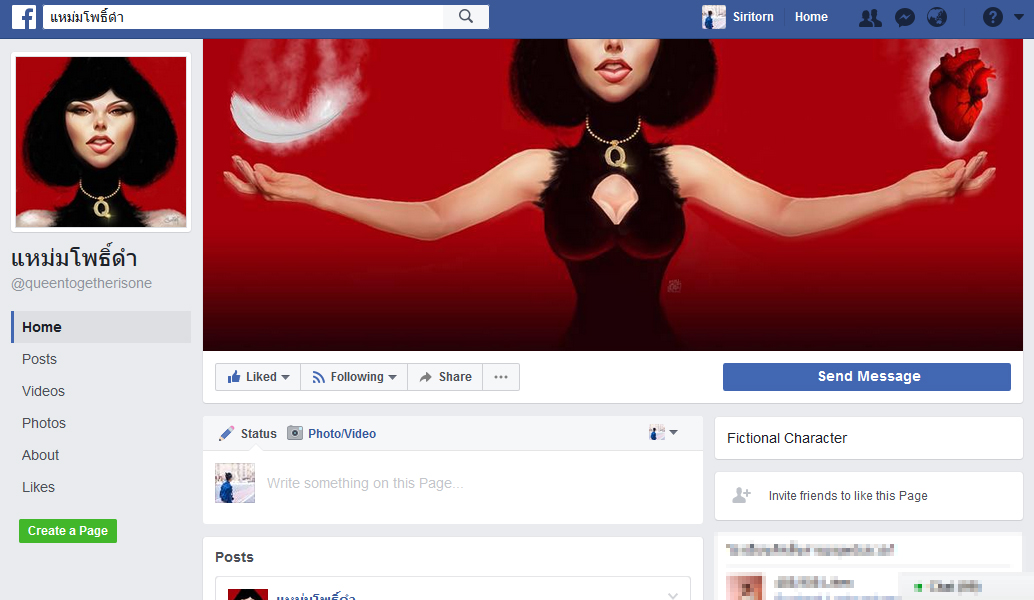Screen dimensions: 1034x600
Task: Toggle the Liked button on the page
Action: (x=258, y=377)
